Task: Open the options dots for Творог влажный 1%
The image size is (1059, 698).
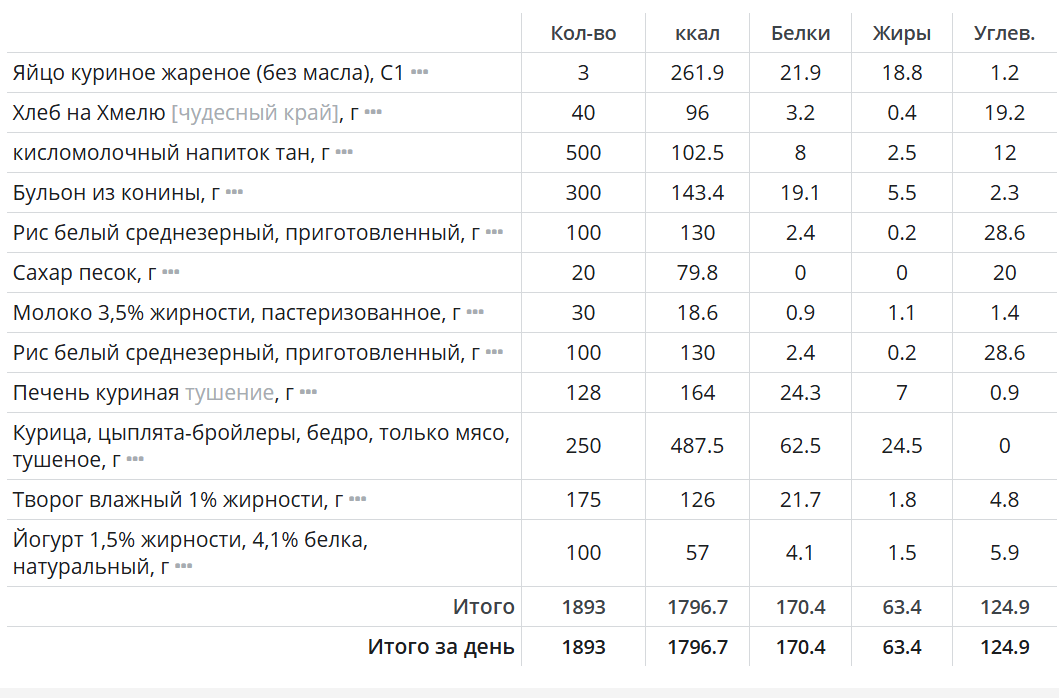Action: [x=358, y=499]
